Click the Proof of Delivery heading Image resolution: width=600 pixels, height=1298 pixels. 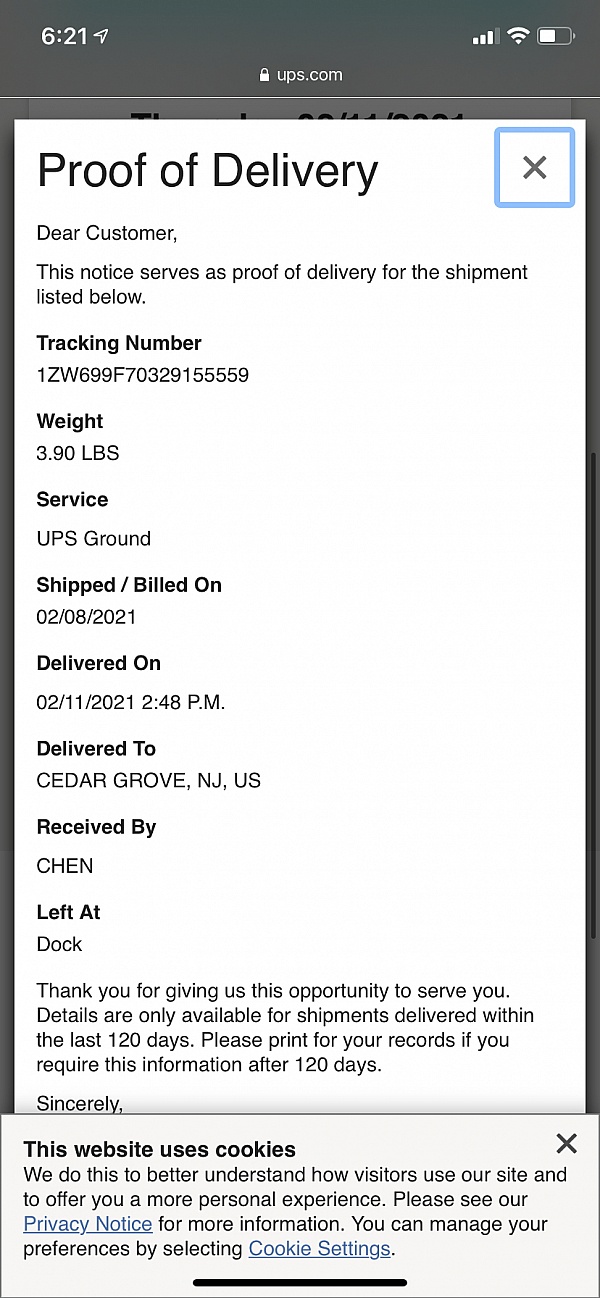(208, 171)
